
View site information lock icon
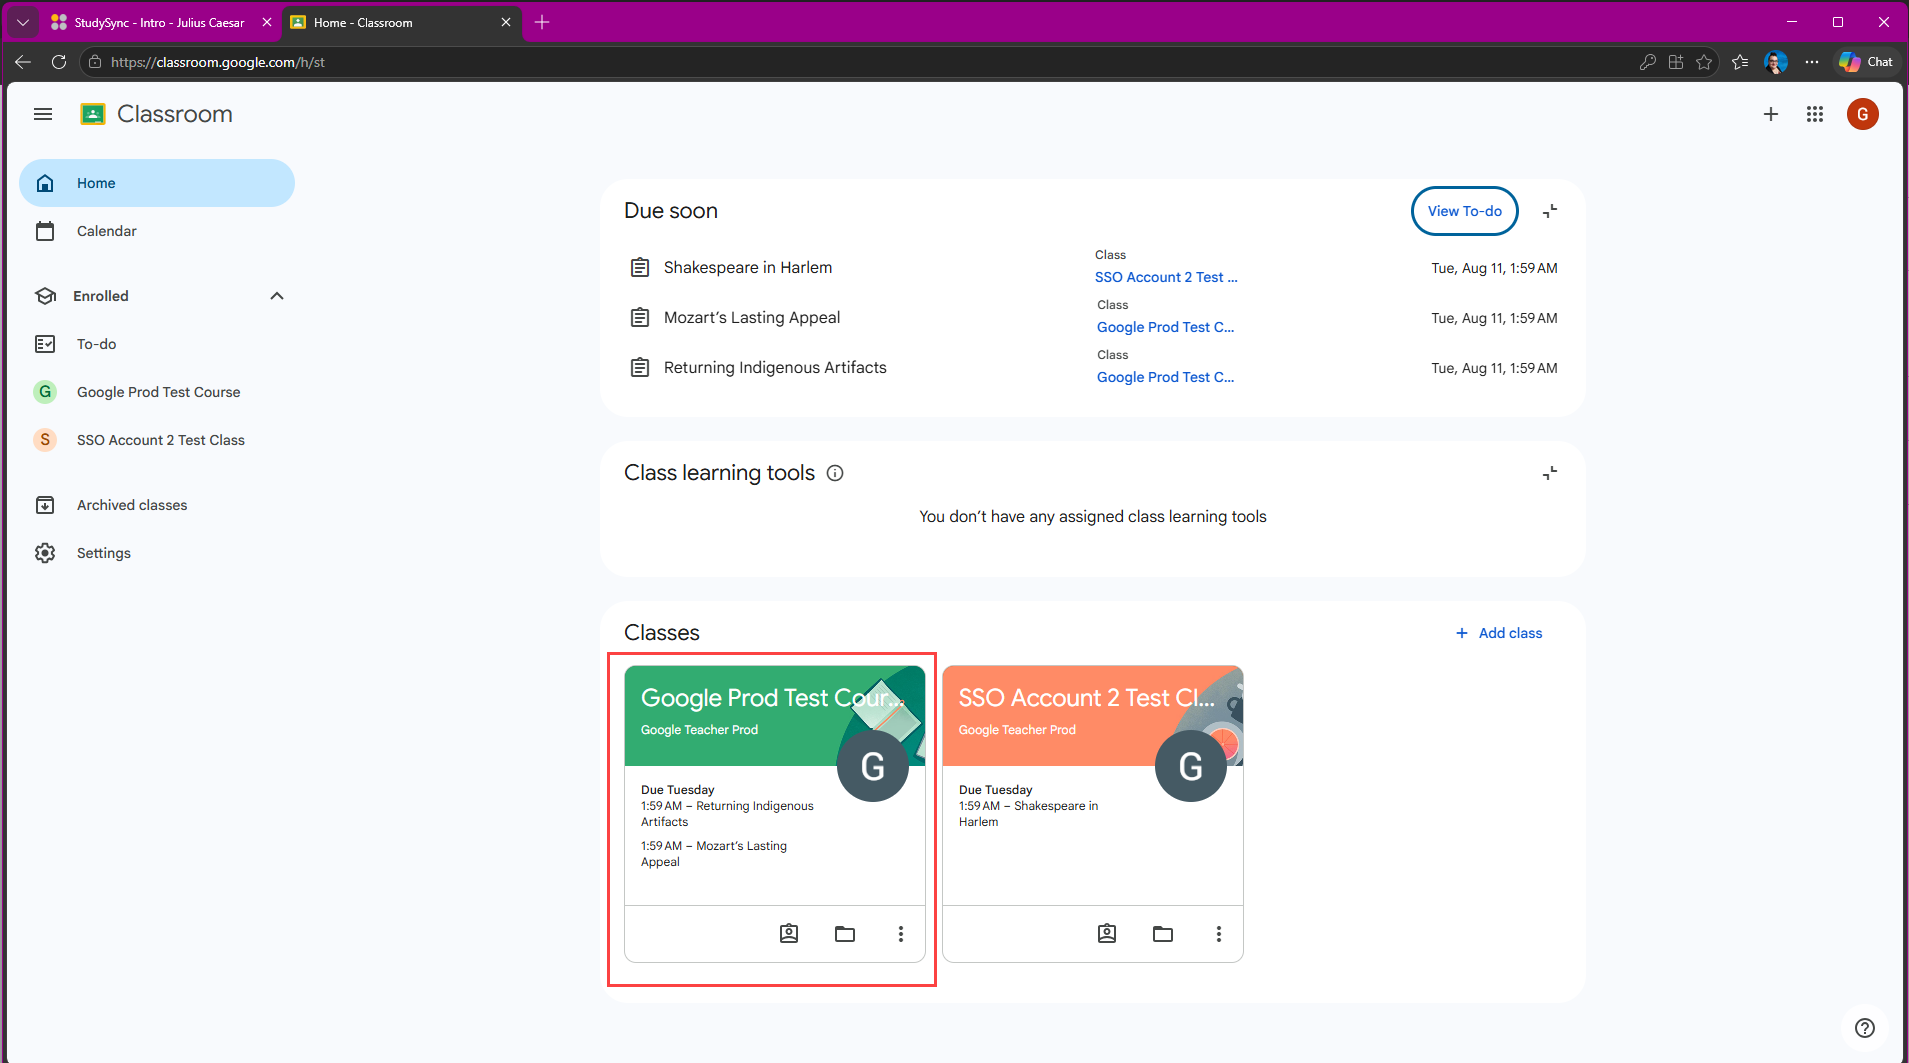[x=95, y=62]
